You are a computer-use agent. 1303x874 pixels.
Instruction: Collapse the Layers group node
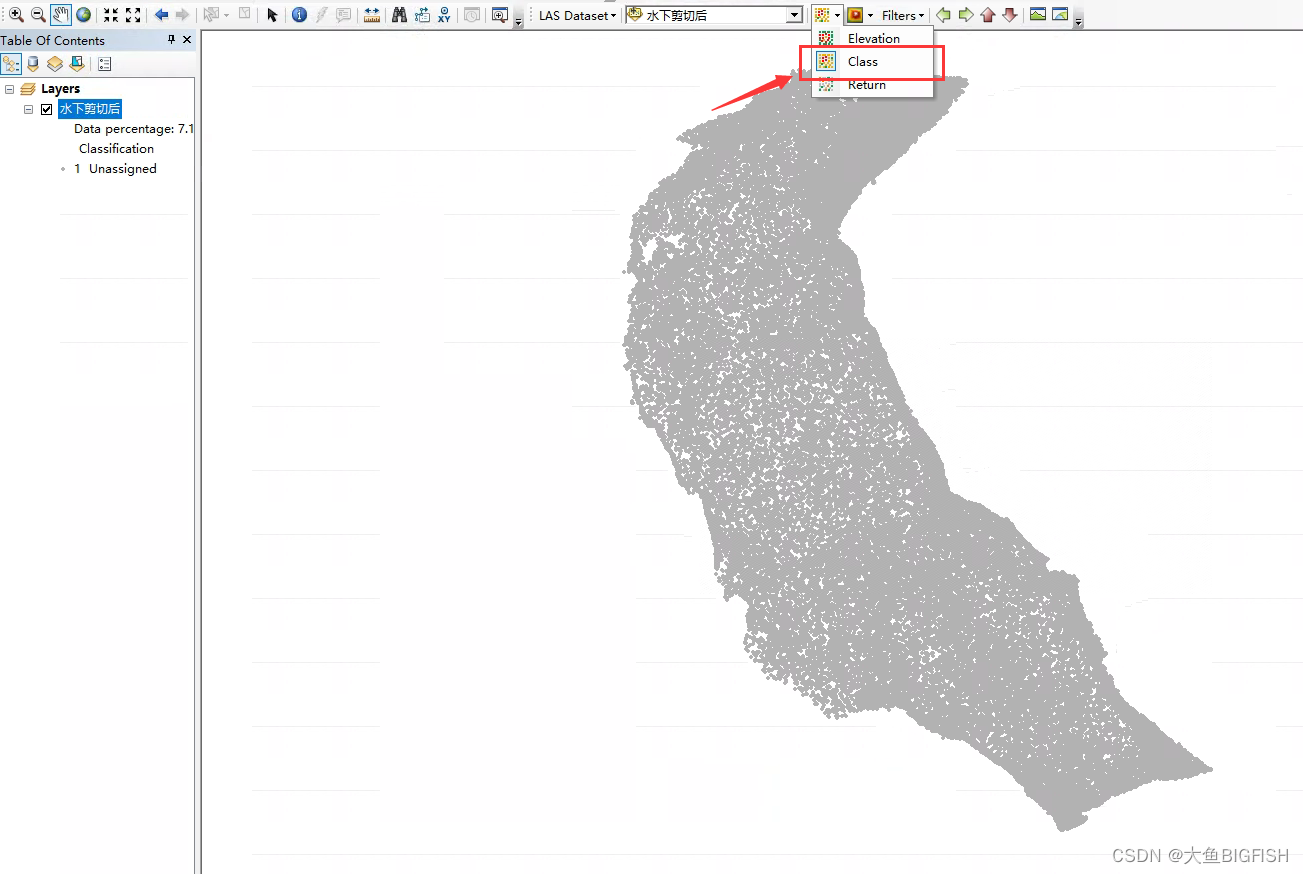click(10, 88)
